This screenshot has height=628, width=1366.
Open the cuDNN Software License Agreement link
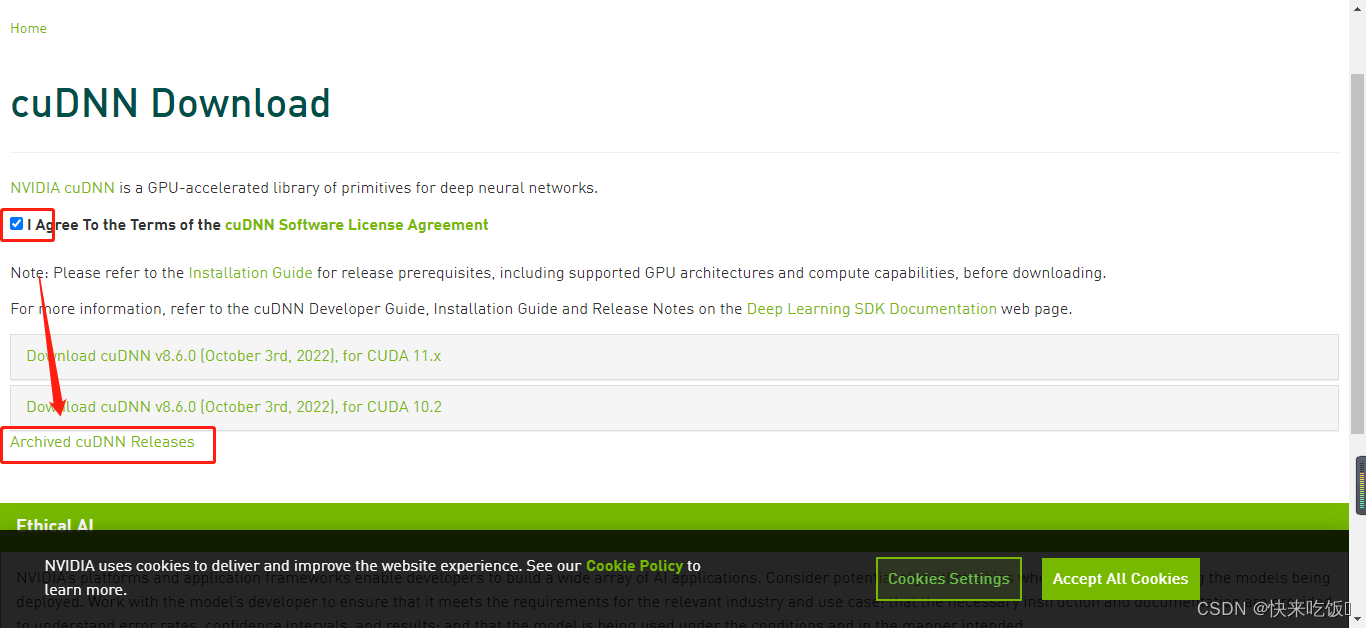click(356, 225)
